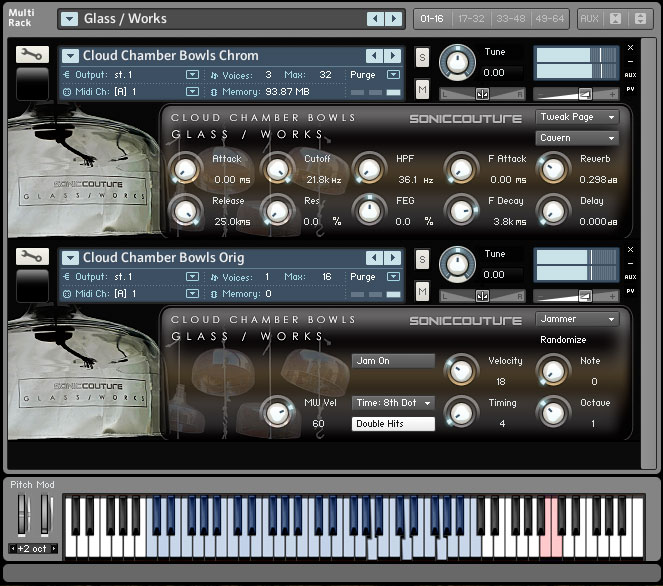This screenshot has height=586, width=663.
Task: Click the rack vertical scrollbar
Action: coord(649,253)
